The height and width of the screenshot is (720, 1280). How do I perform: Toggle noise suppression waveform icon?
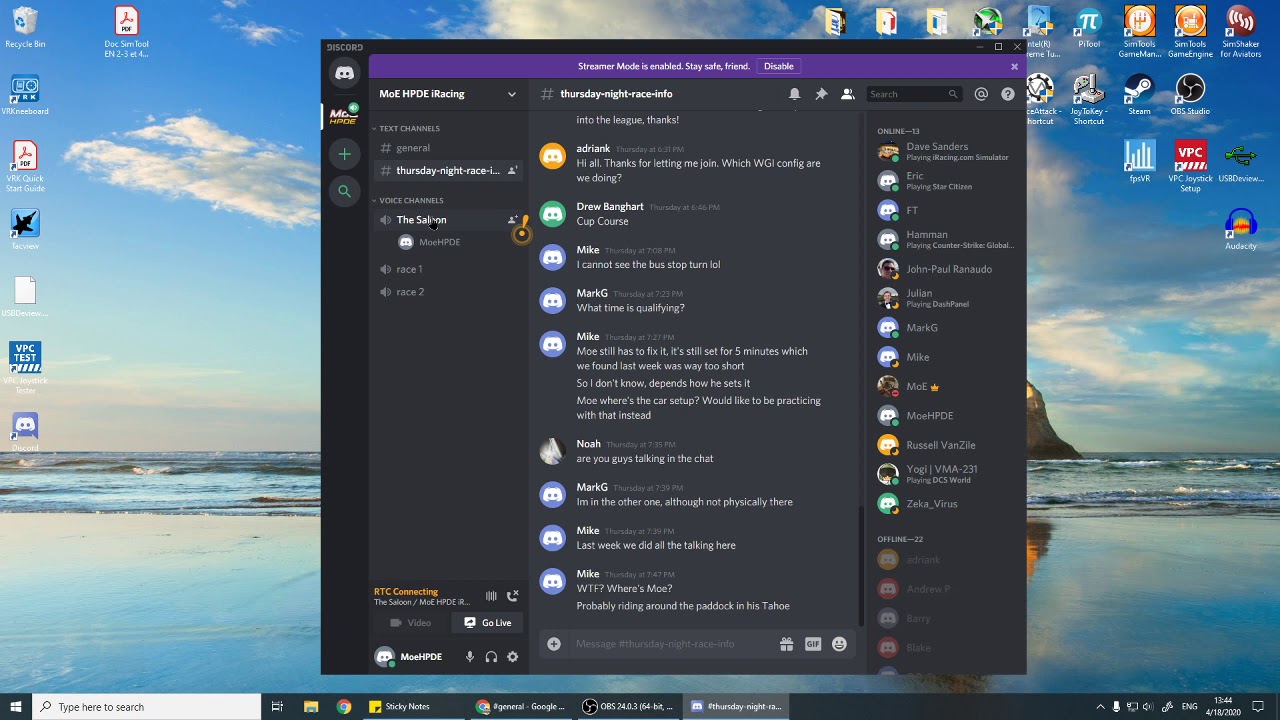pos(491,596)
